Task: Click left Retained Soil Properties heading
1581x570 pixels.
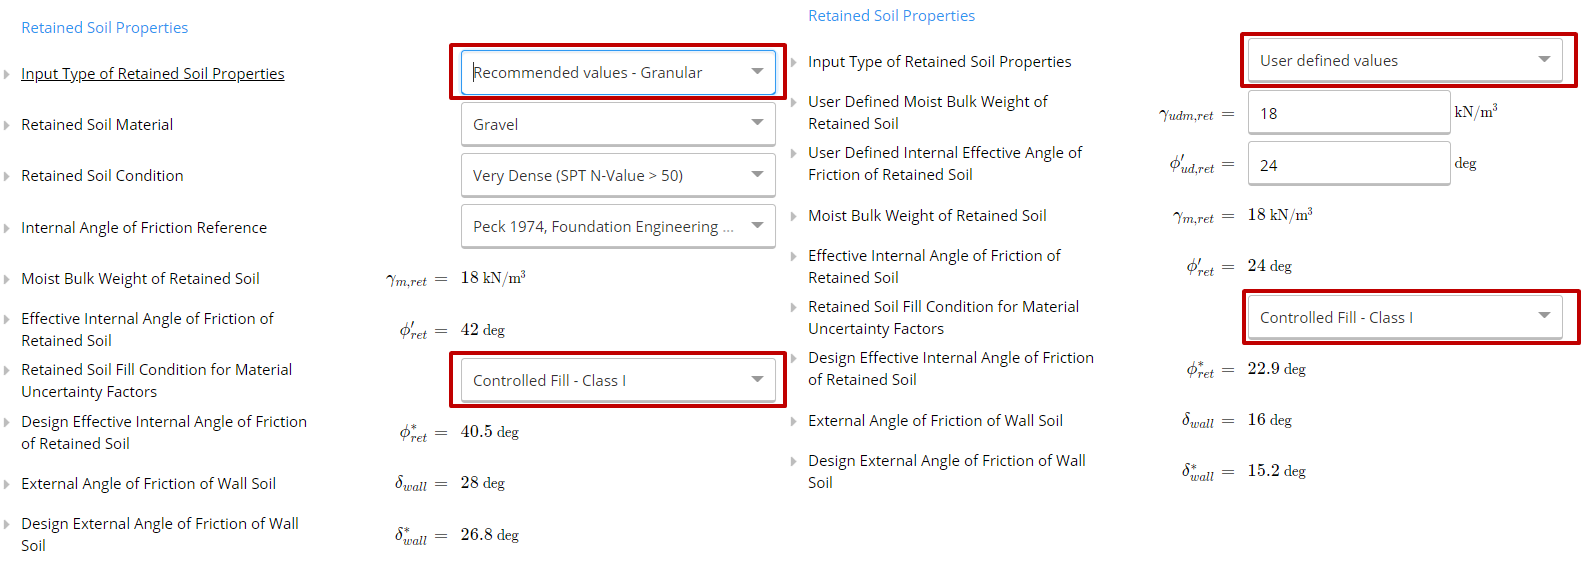Action: [x=104, y=28]
